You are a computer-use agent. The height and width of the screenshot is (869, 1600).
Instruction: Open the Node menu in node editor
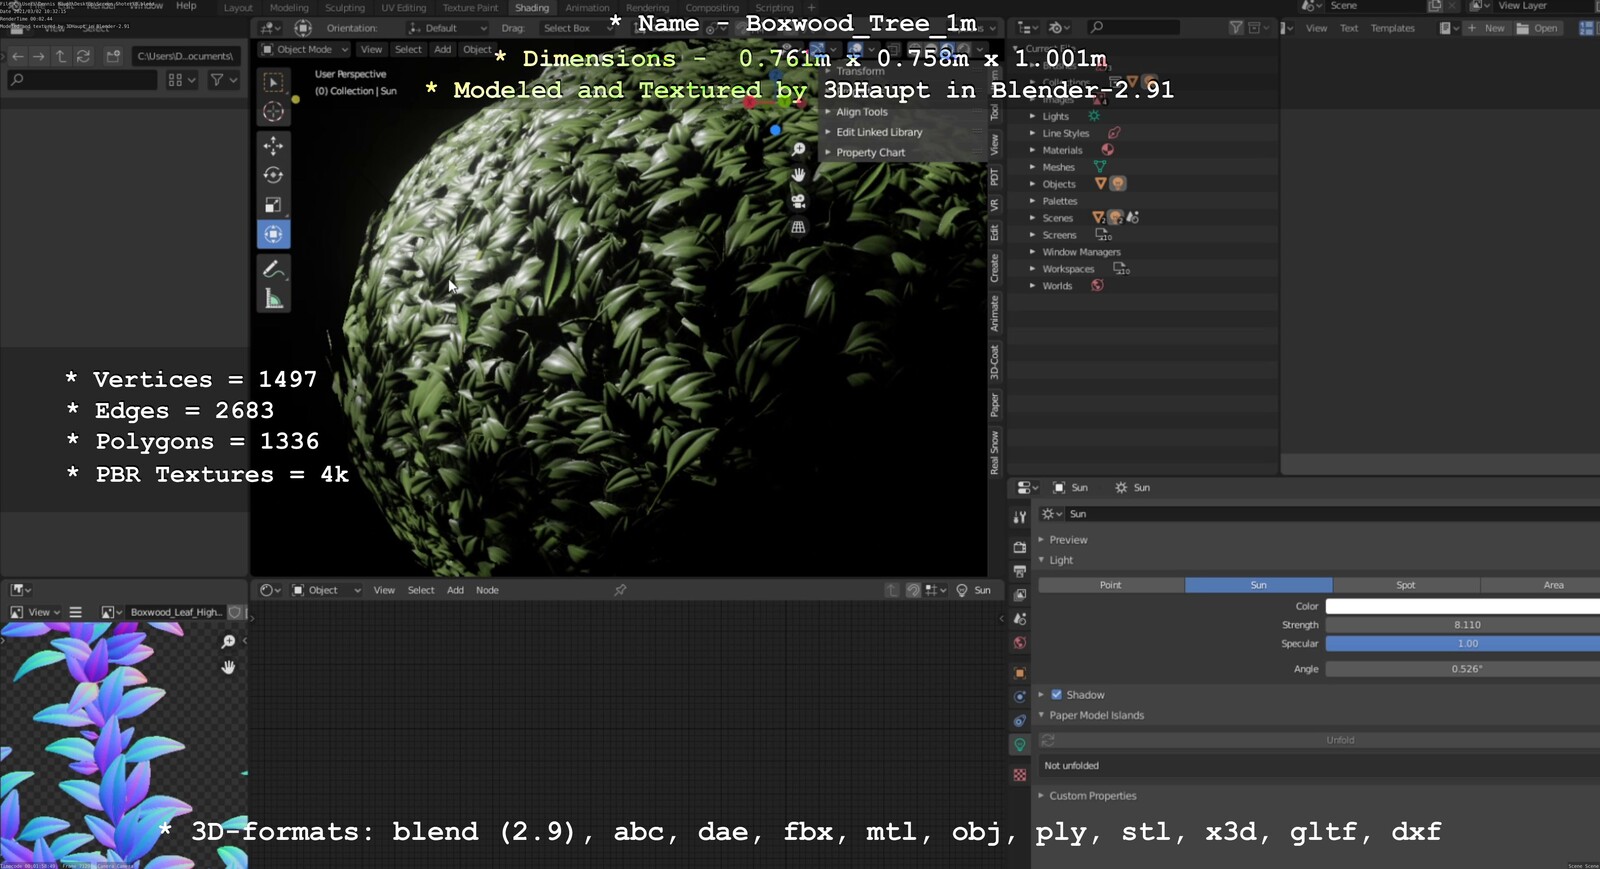pyautogui.click(x=487, y=590)
